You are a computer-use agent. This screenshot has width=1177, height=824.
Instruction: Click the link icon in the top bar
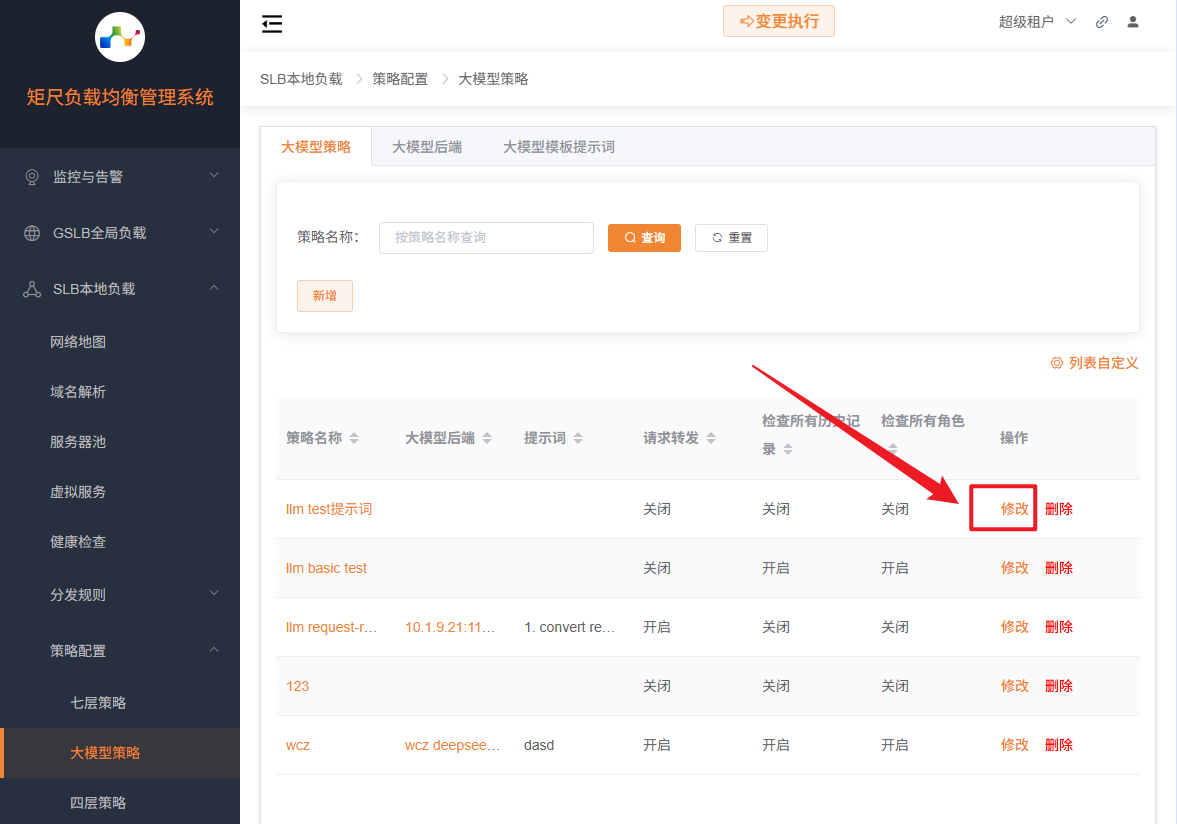pyautogui.click(x=1101, y=21)
